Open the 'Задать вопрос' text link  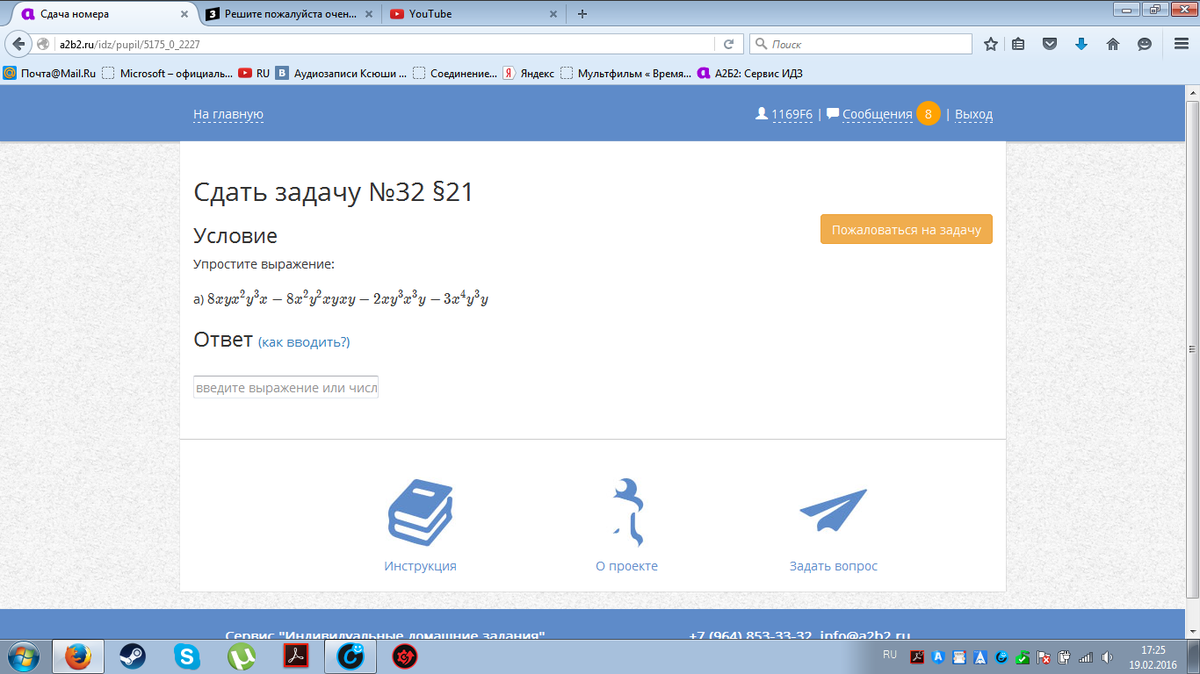pyautogui.click(x=833, y=566)
